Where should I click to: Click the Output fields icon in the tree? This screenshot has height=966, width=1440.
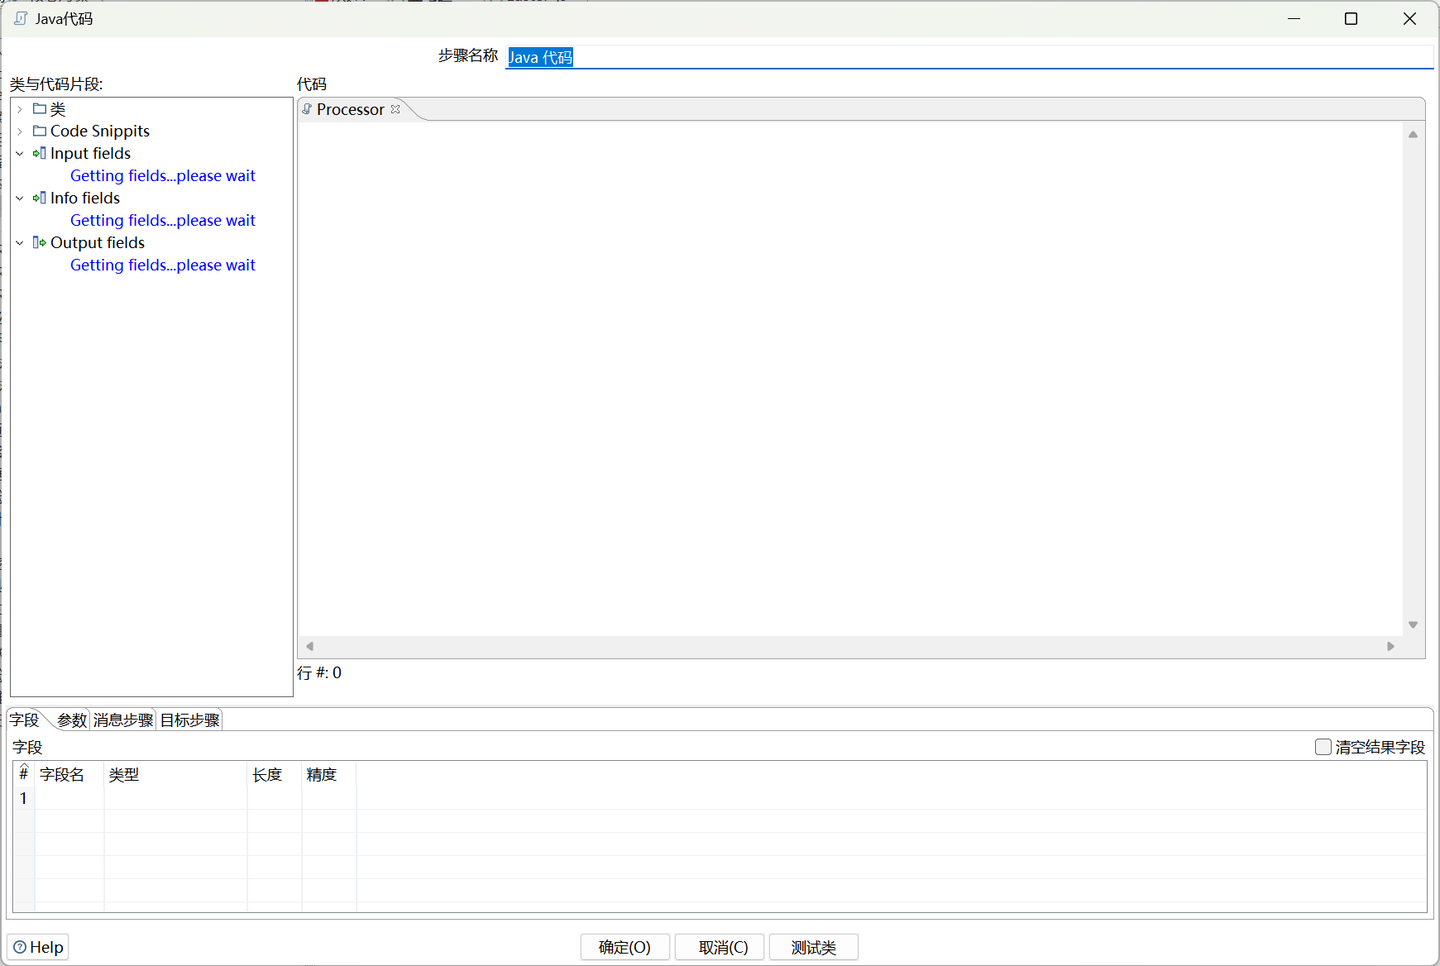[39, 242]
